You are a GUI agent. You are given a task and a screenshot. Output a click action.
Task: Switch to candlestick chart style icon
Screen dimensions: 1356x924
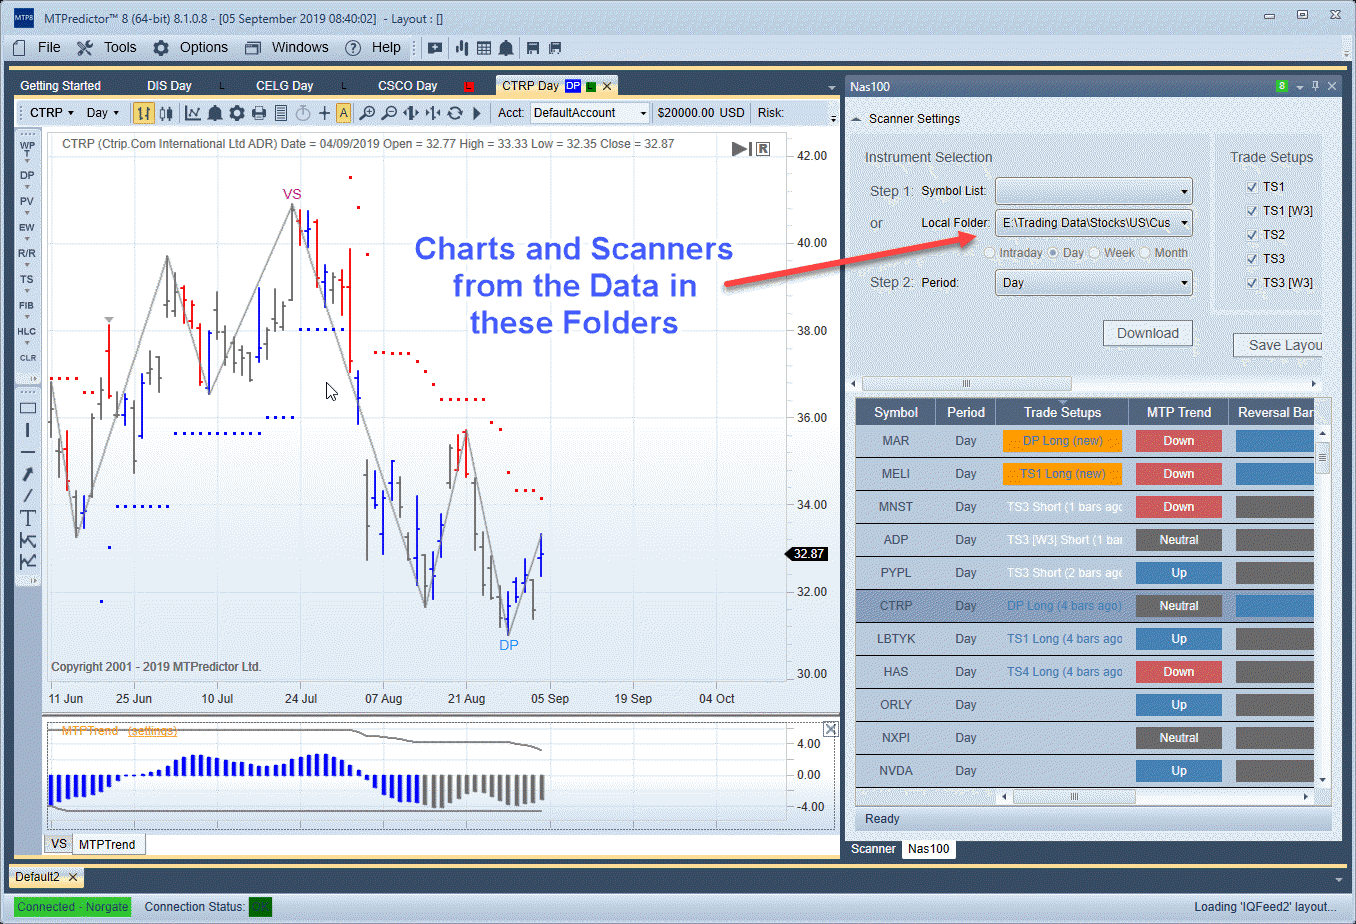point(165,113)
